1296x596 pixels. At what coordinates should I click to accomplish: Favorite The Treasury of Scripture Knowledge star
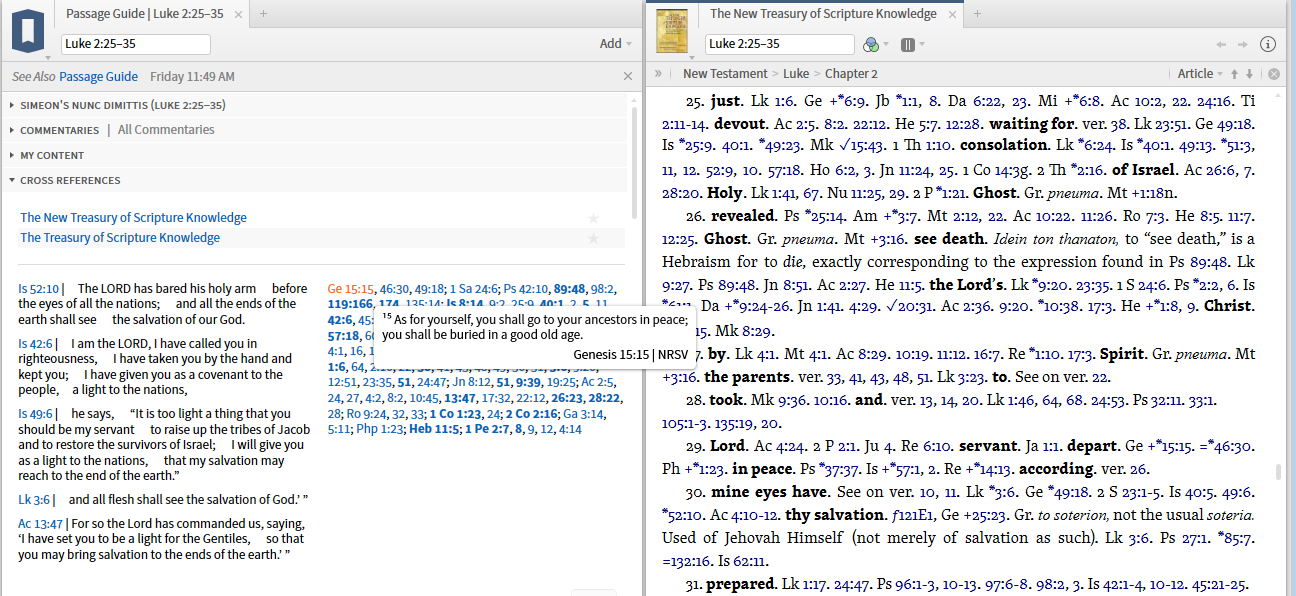(x=594, y=238)
